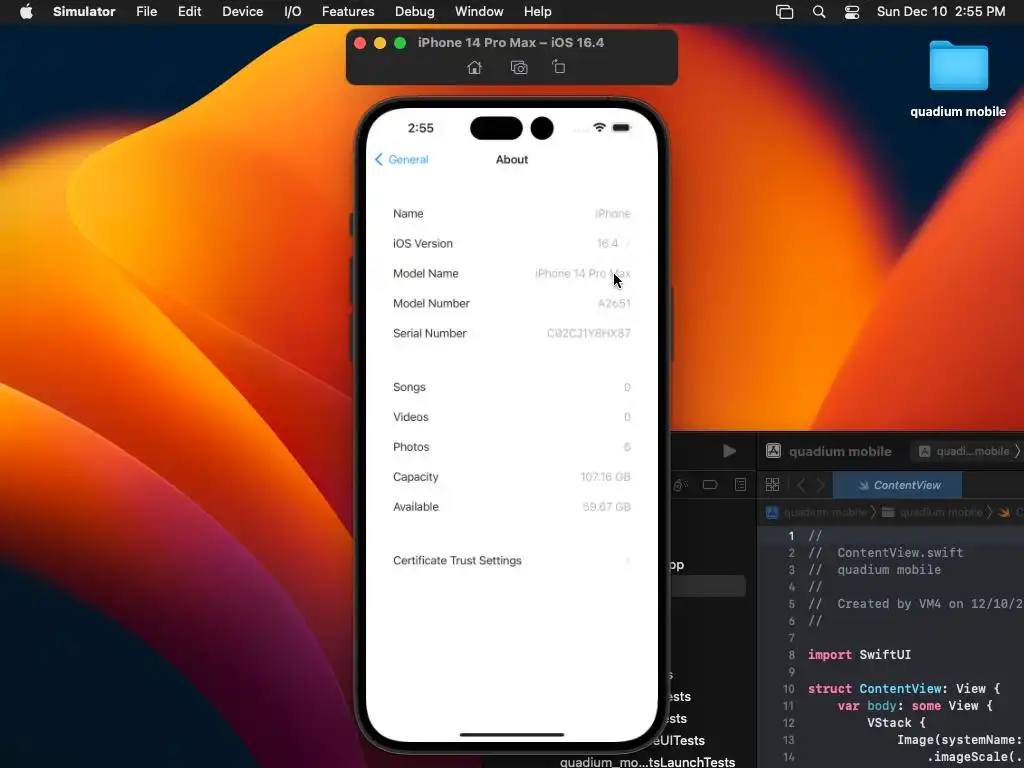Image resolution: width=1024 pixels, height=768 pixels.
Task: Open the Edit menu
Action: [189, 12]
